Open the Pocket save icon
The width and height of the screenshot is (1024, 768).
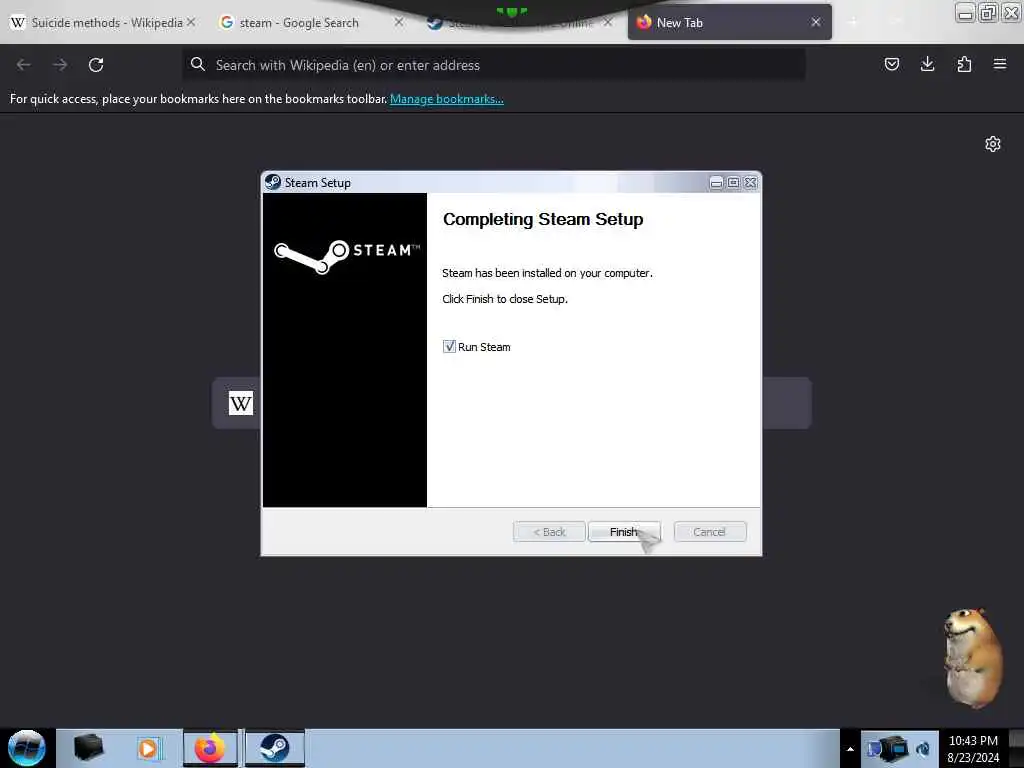click(891, 64)
